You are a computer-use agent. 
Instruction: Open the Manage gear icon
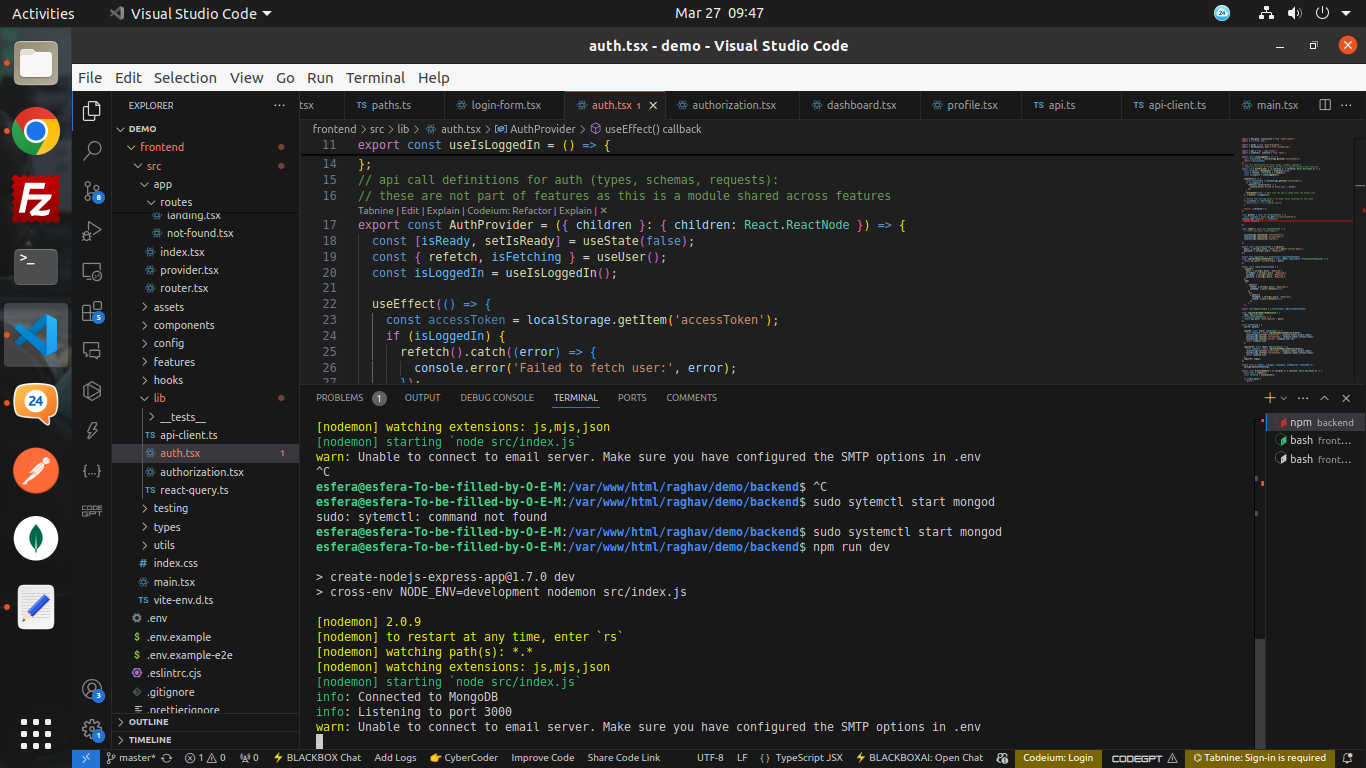click(92, 729)
